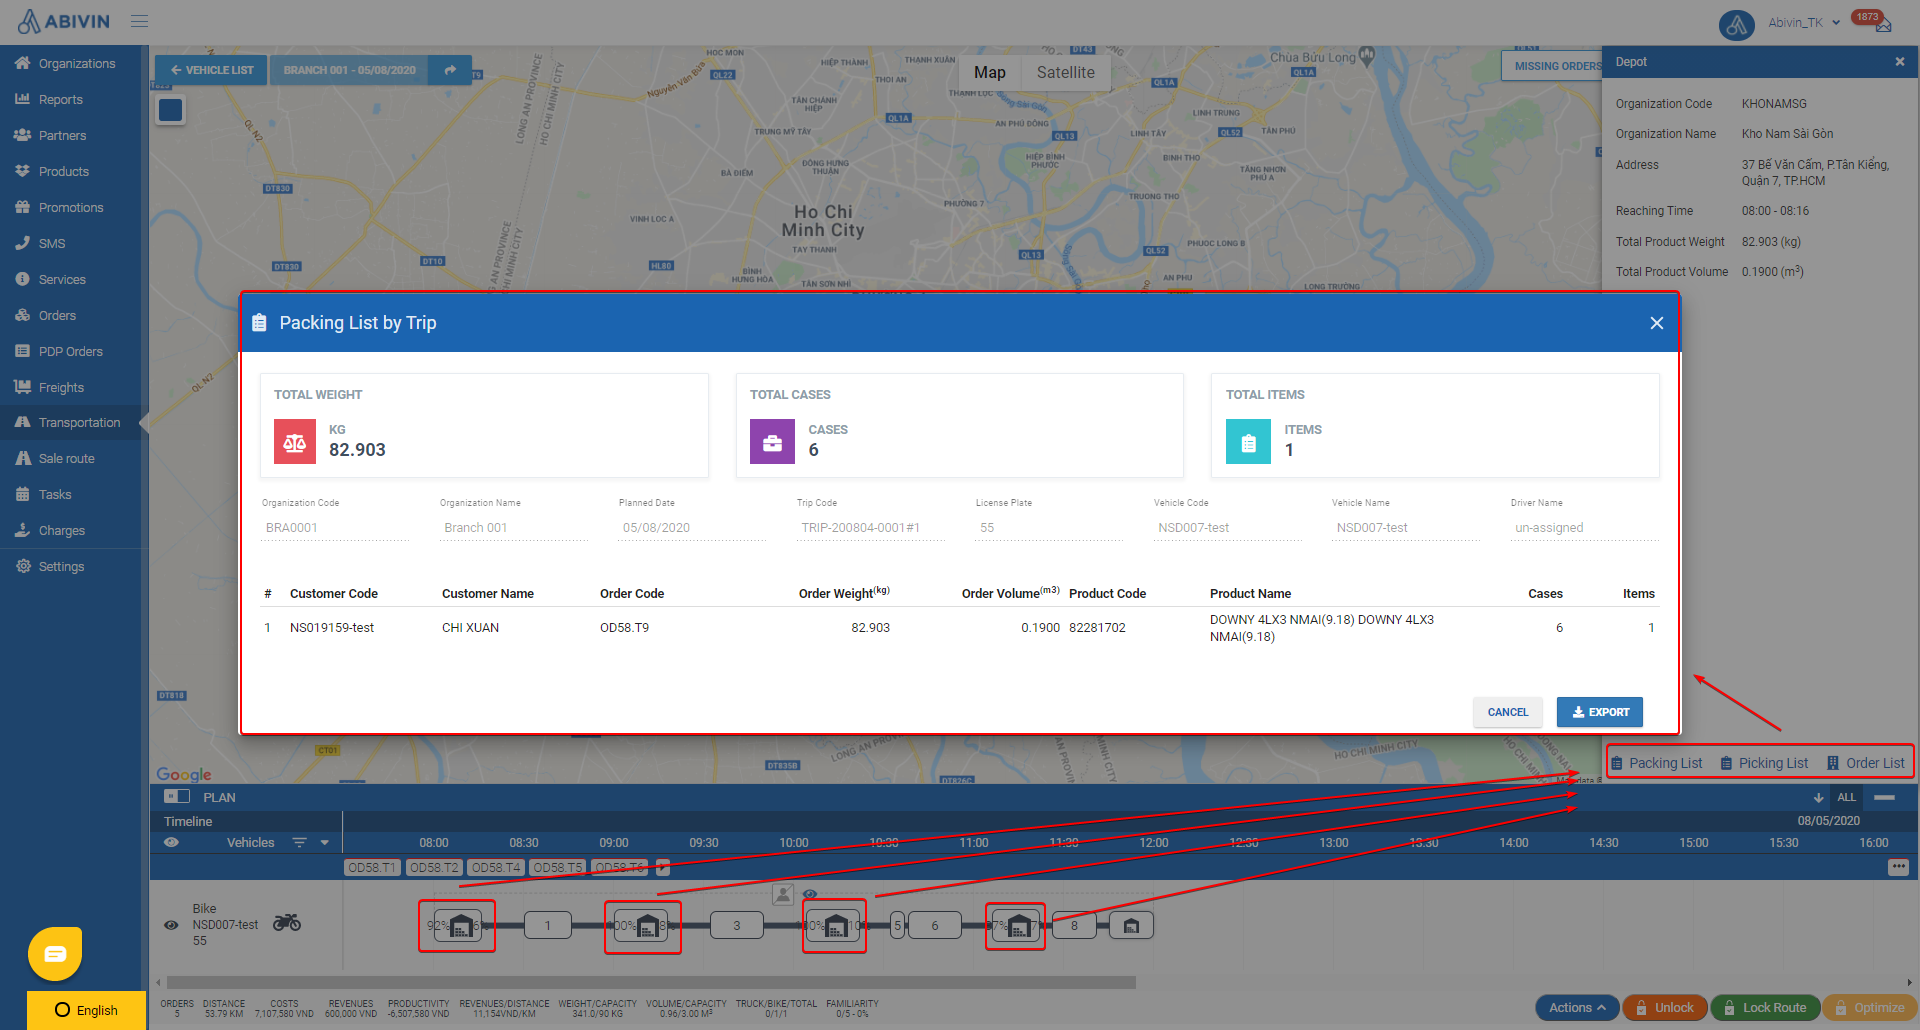
Task: Click the driver person icon above timeline
Action: coord(783,894)
